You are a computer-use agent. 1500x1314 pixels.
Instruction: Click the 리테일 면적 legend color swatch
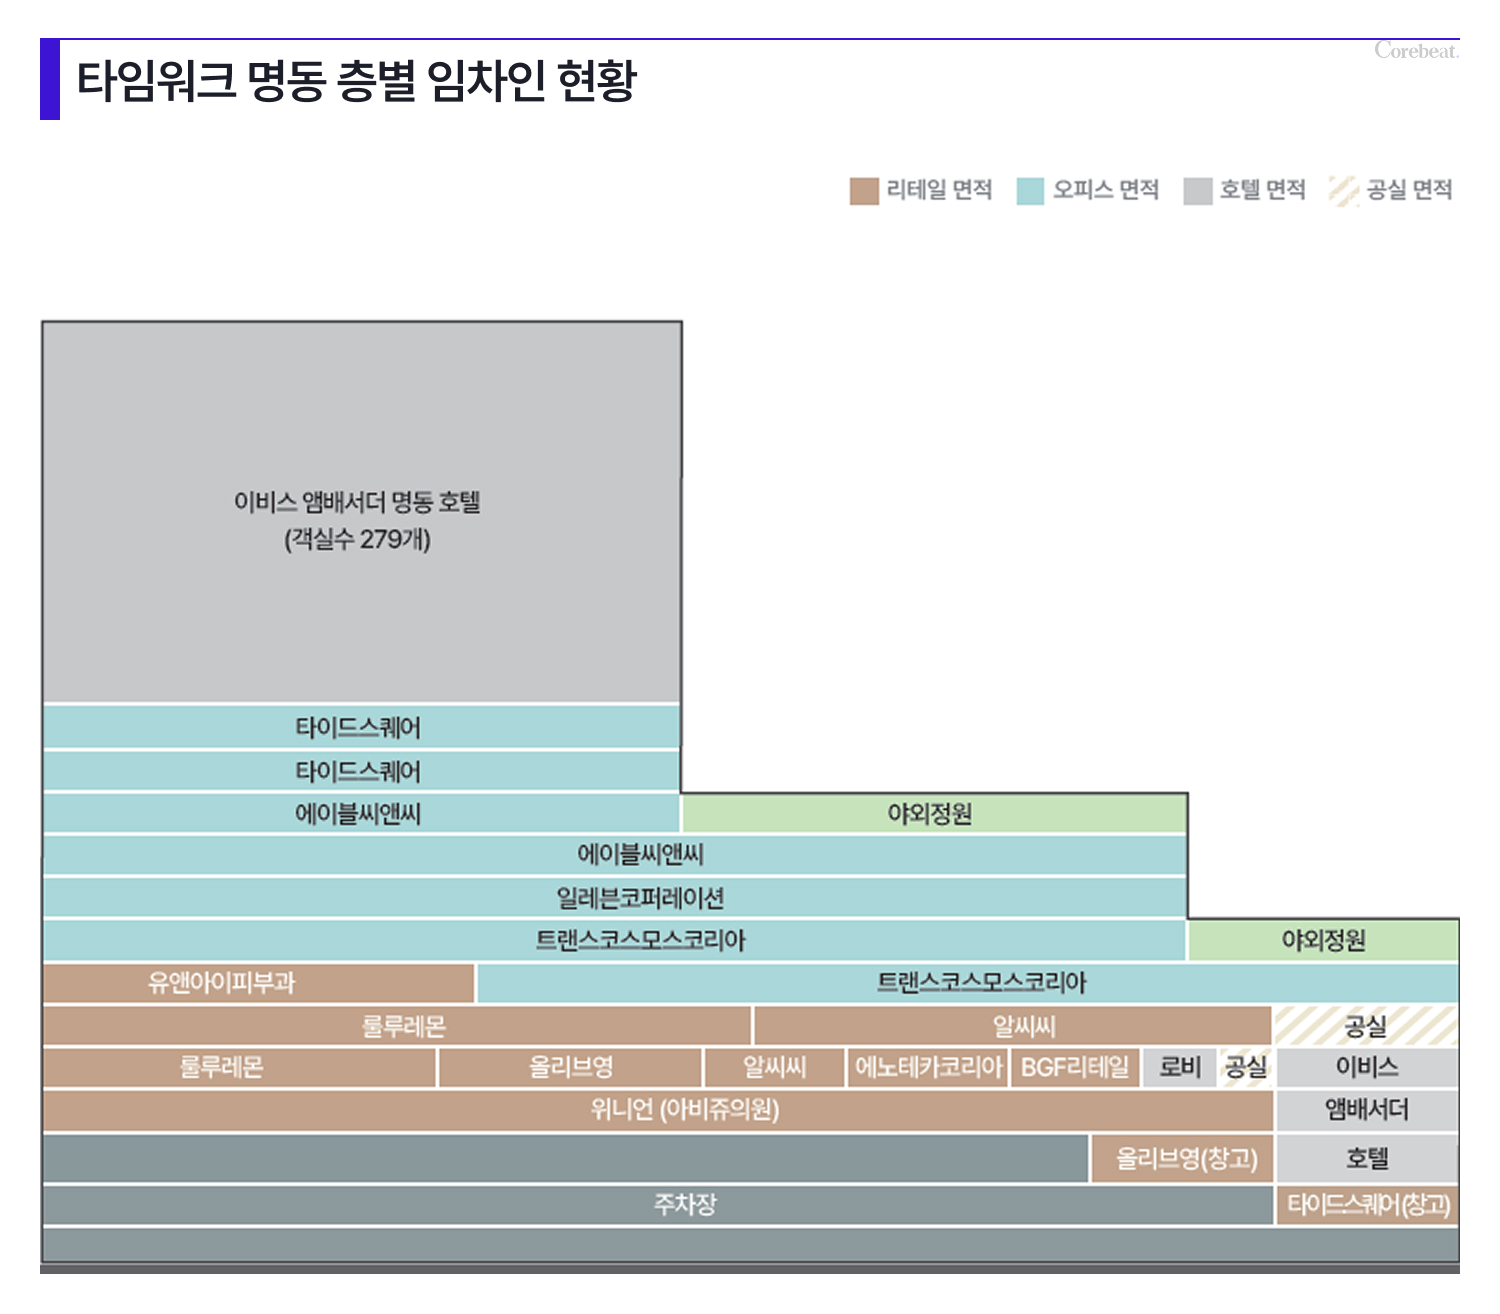864,191
